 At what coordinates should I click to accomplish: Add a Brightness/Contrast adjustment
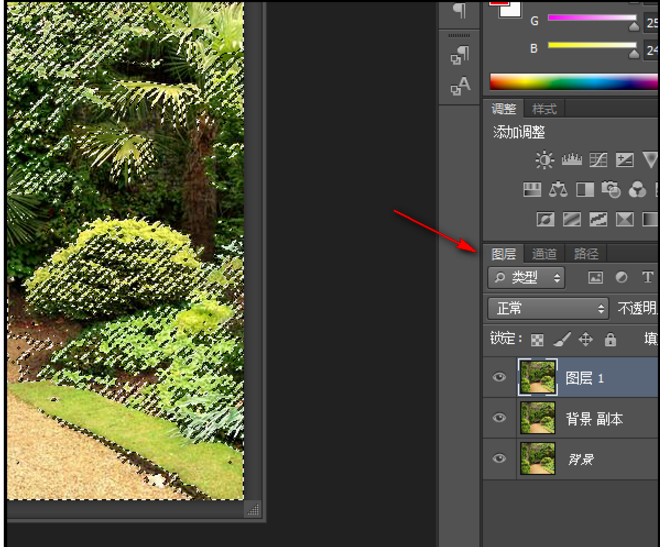(544, 160)
